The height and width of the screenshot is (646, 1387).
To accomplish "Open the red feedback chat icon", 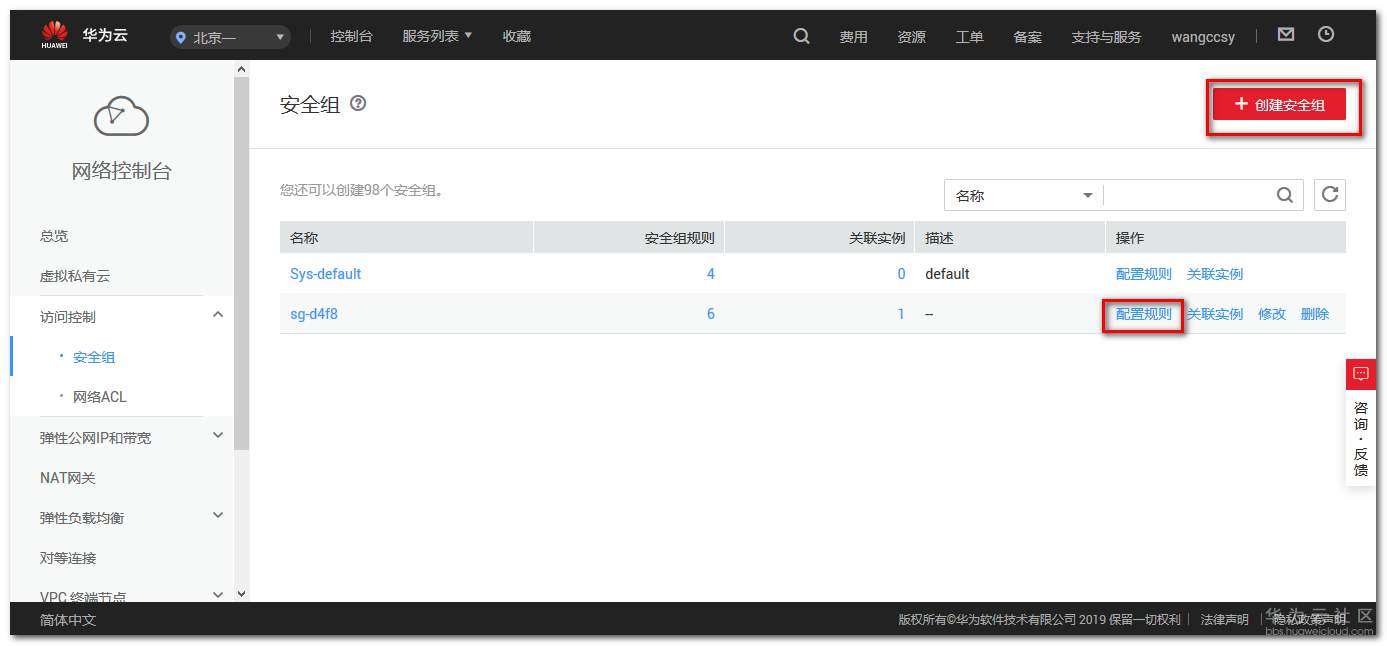I will click(x=1361, y=374).
